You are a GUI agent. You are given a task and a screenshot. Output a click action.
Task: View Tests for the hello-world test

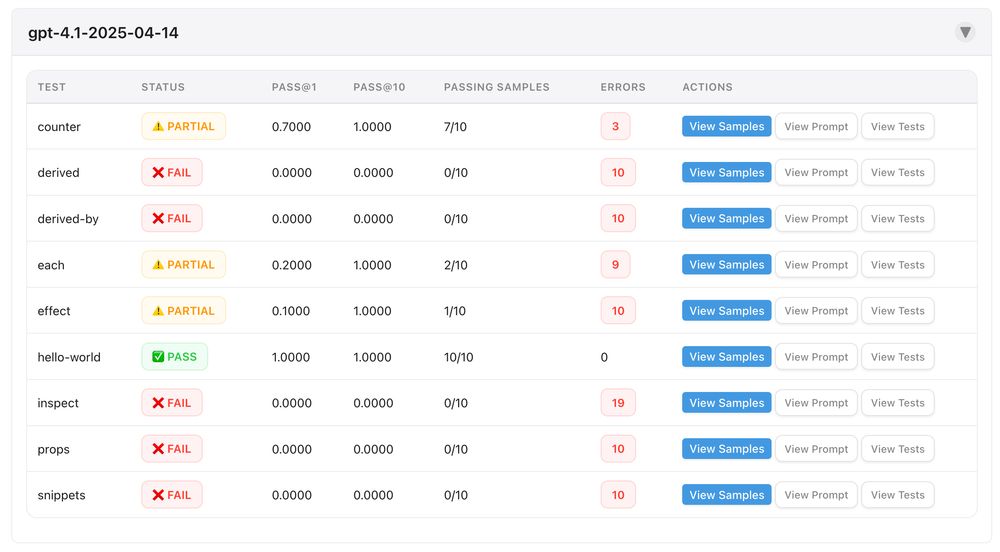(897, 356)
